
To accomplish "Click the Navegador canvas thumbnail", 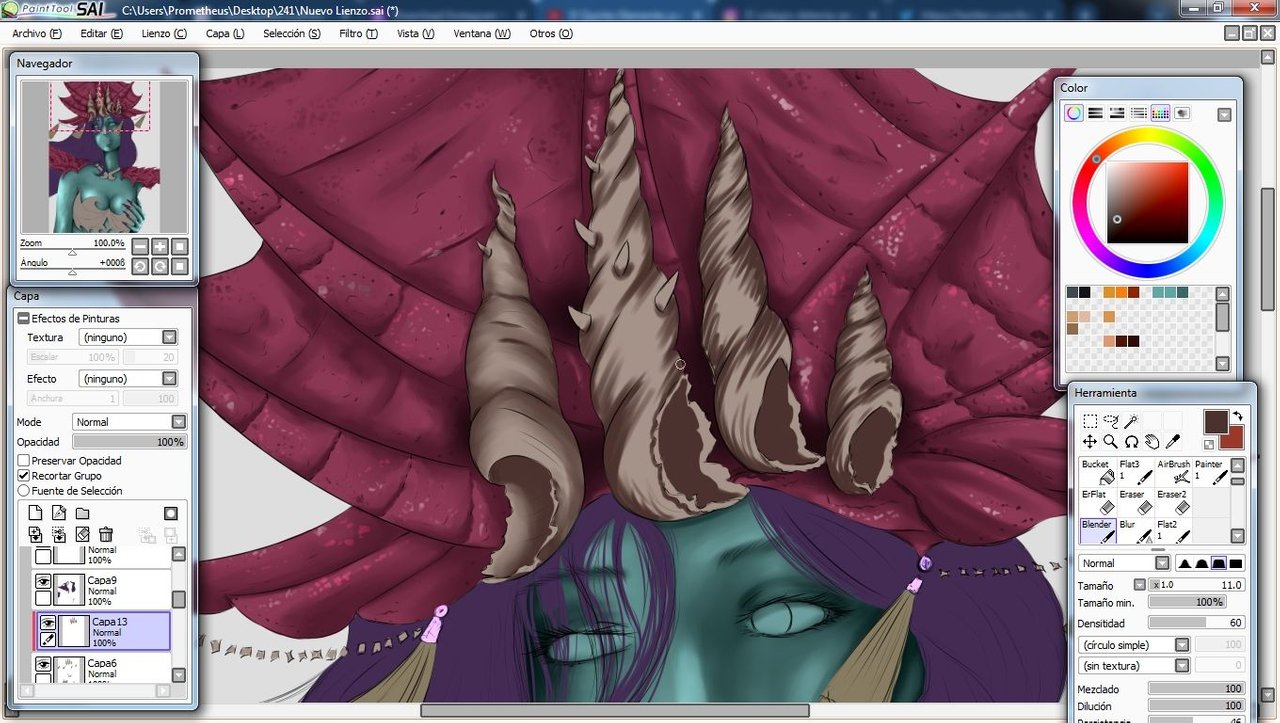I will [104, 157].
